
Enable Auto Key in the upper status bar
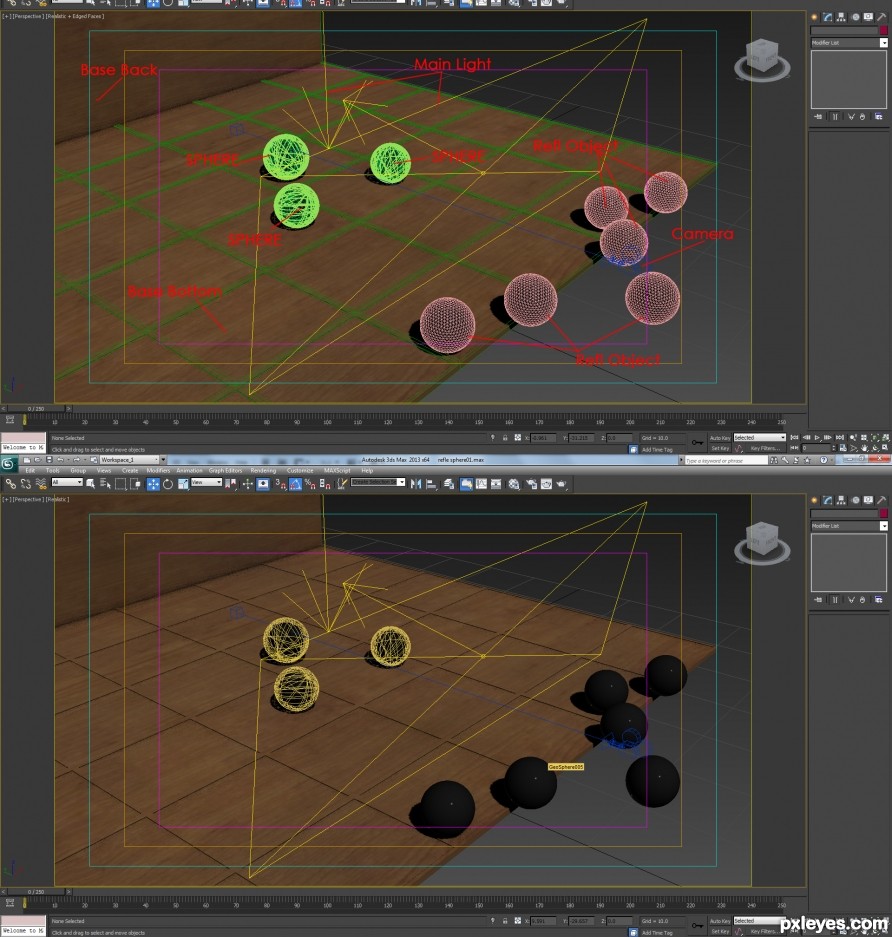[720, 437]
